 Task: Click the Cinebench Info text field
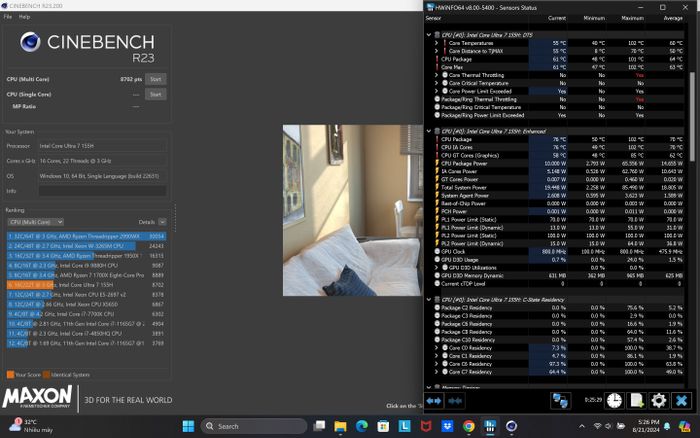point(102,191)
